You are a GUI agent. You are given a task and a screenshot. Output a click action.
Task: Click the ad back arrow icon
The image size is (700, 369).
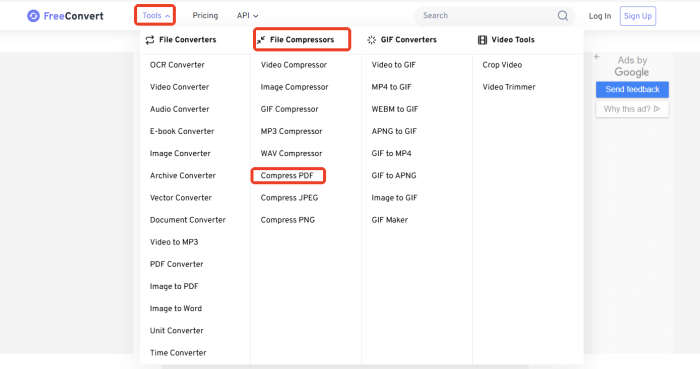[x=597, y=57]
